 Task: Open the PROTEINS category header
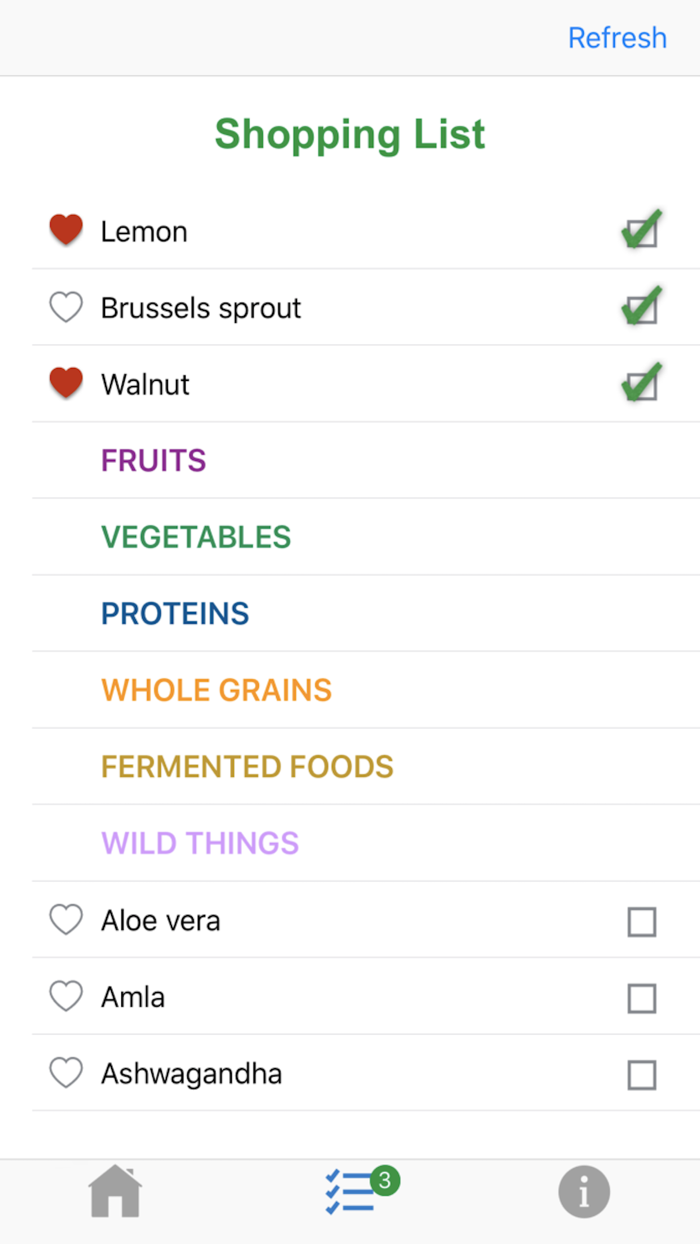175,613
